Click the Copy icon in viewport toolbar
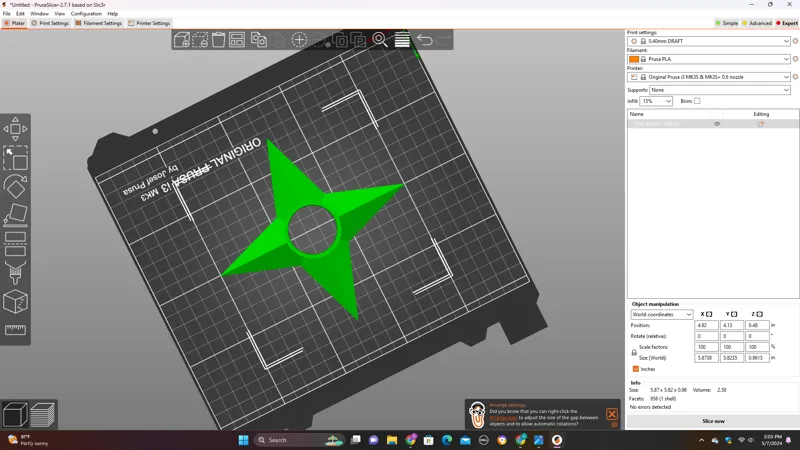This screenshot has width=800, height=450. pos(259,40)
